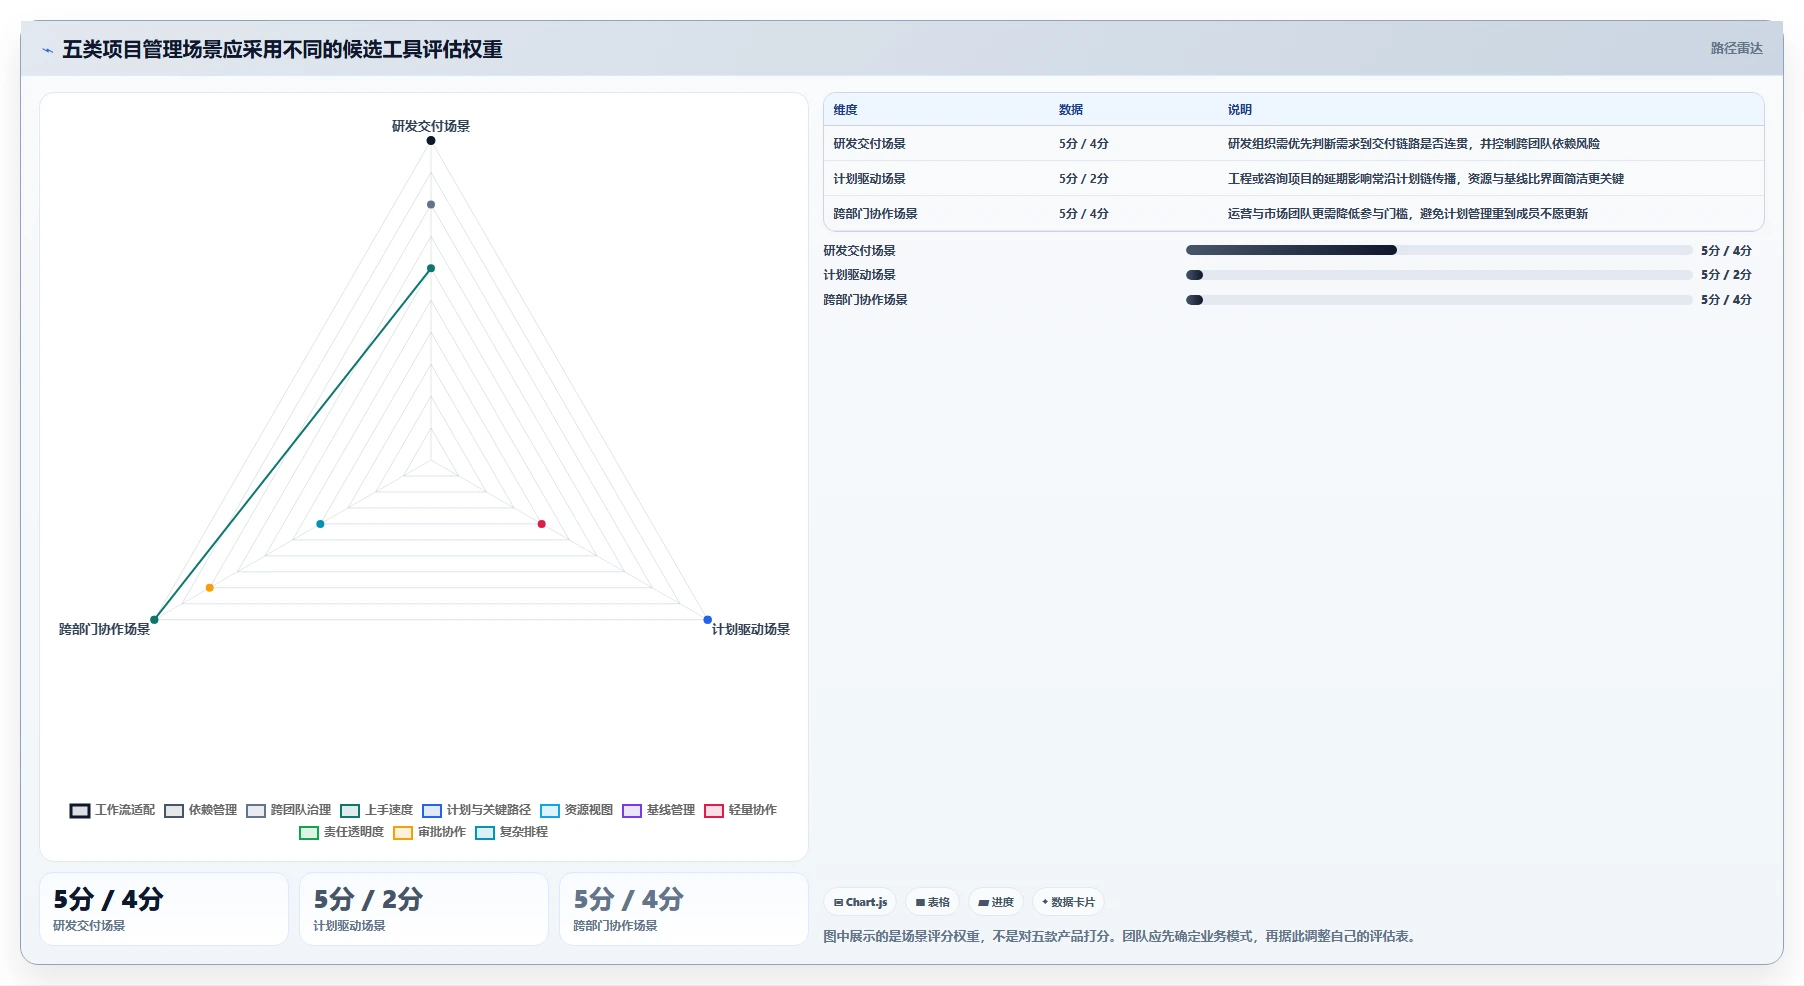Screen dimensions: 1804x986
Task: Click the description starting with 研发组织需优先判断
Action: click(x=1414, y=144)
